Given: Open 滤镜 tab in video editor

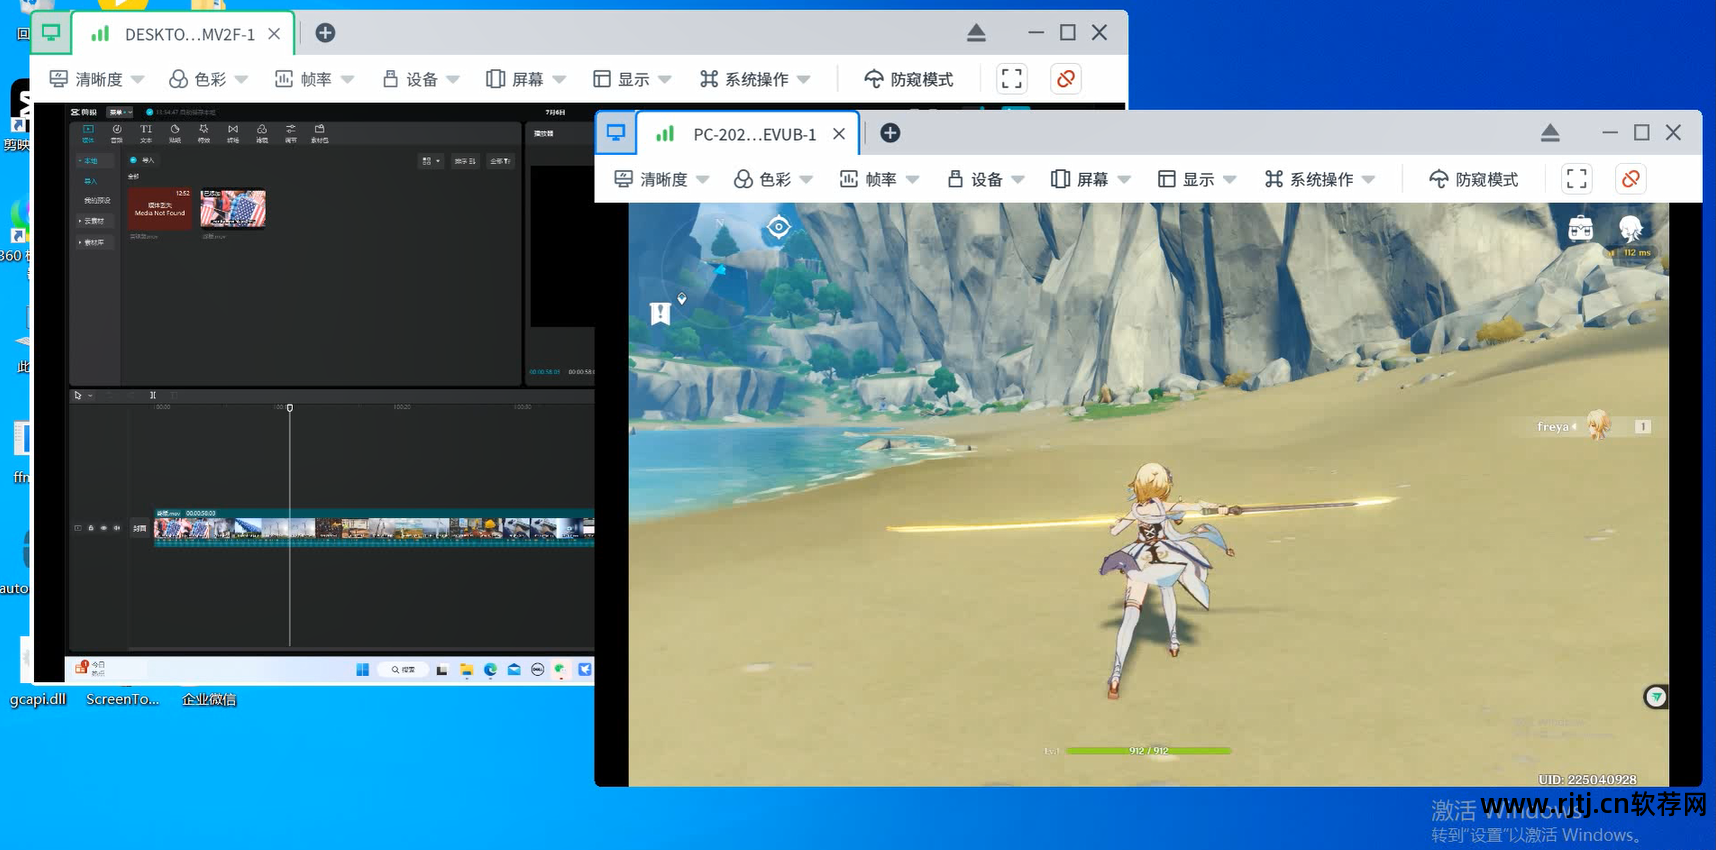Looking at the screenshot, I should tap(262, 134).
